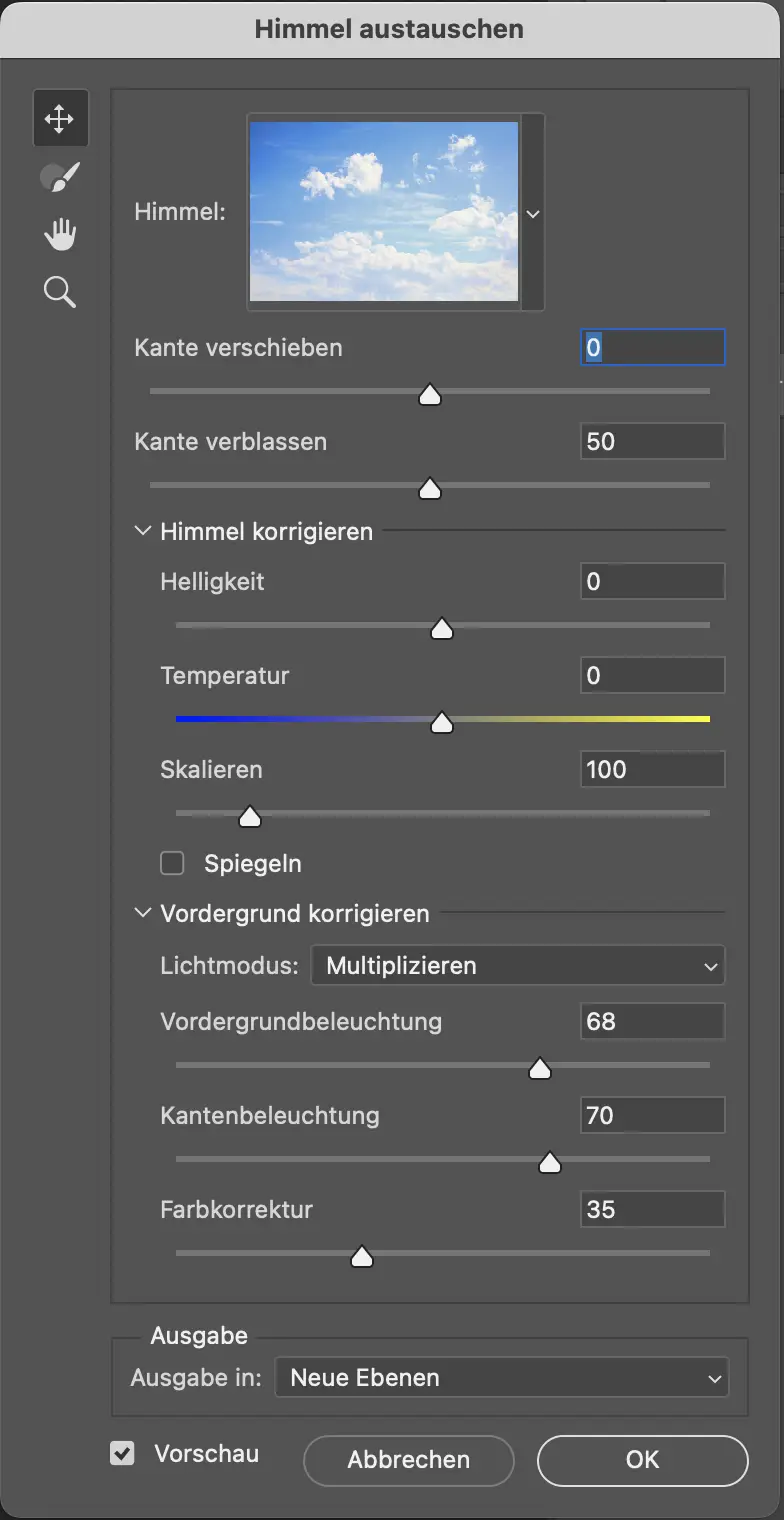Open the Ausgabe in dropdown
The width and height of the screenshot is (784, 1520).
point(502,1377)
